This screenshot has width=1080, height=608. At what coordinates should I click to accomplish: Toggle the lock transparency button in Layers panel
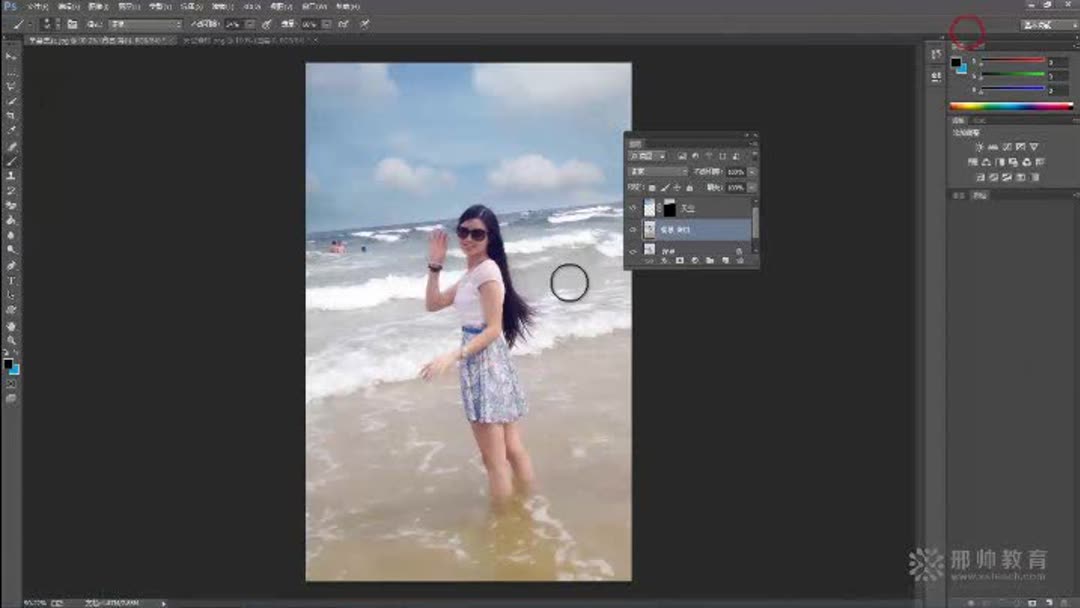(650, 188)
